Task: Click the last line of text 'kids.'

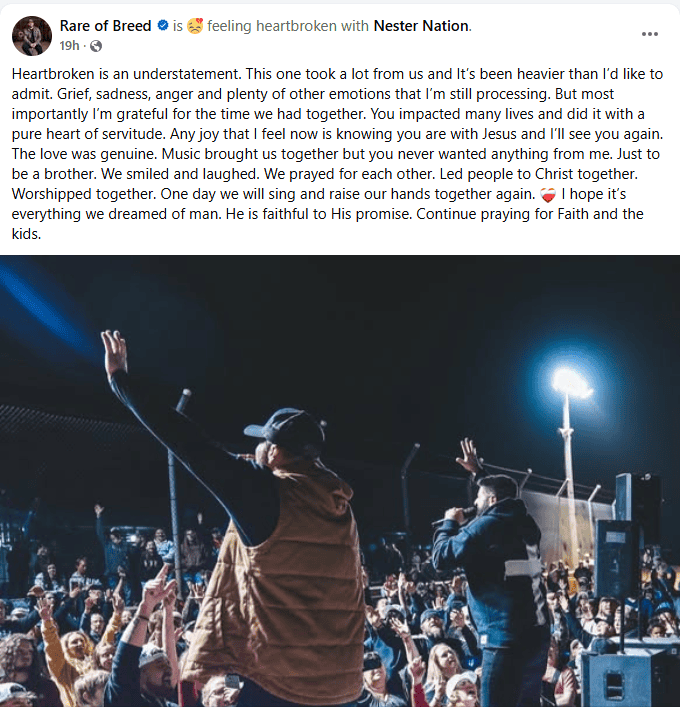Action: [x=26, y=234]
